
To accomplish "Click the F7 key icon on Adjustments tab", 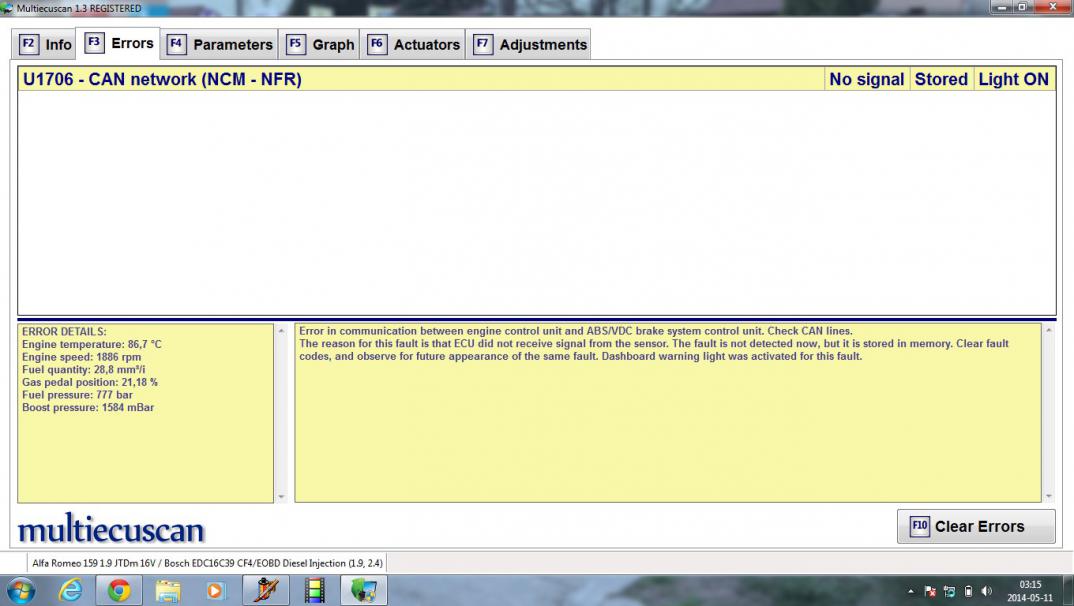I will pyautogui.click(x=482, y=44).
